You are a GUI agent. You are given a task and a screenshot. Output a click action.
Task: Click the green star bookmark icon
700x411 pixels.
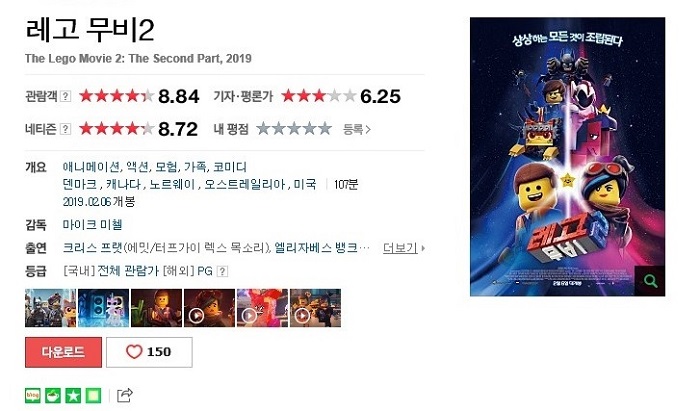[x=73, y=395]
